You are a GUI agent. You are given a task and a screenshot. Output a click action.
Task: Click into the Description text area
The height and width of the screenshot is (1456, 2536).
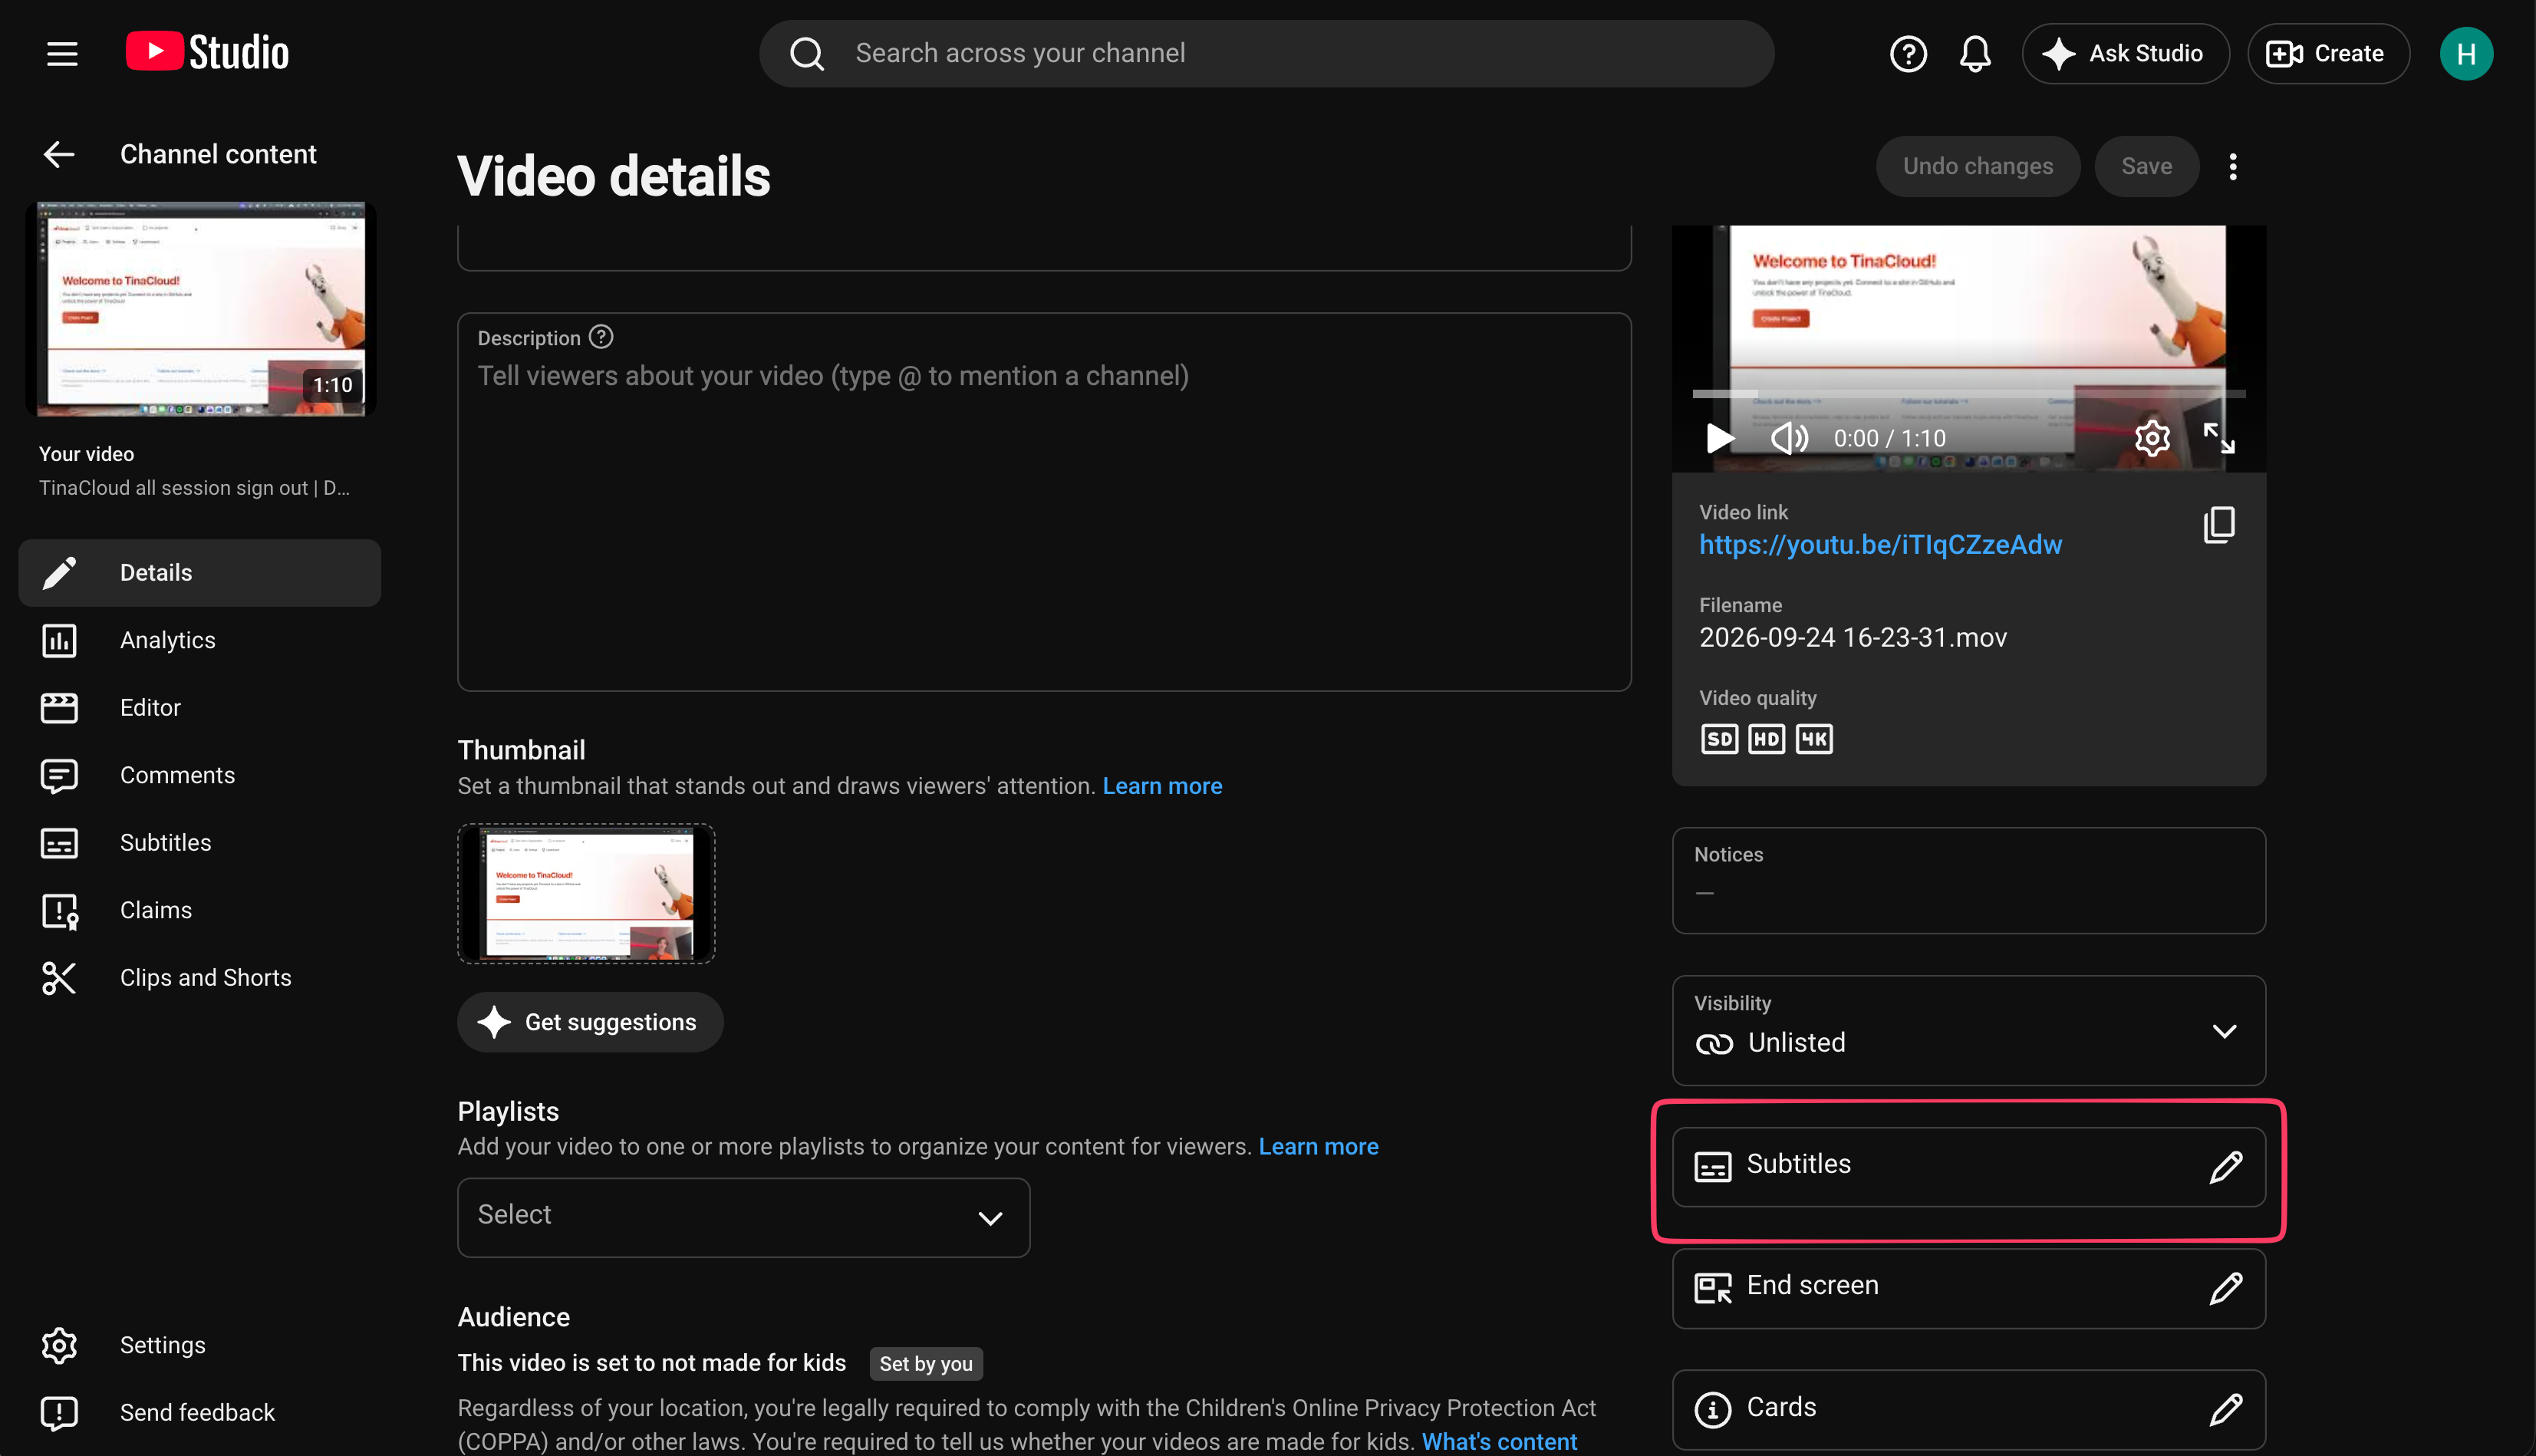[1044, 502]
